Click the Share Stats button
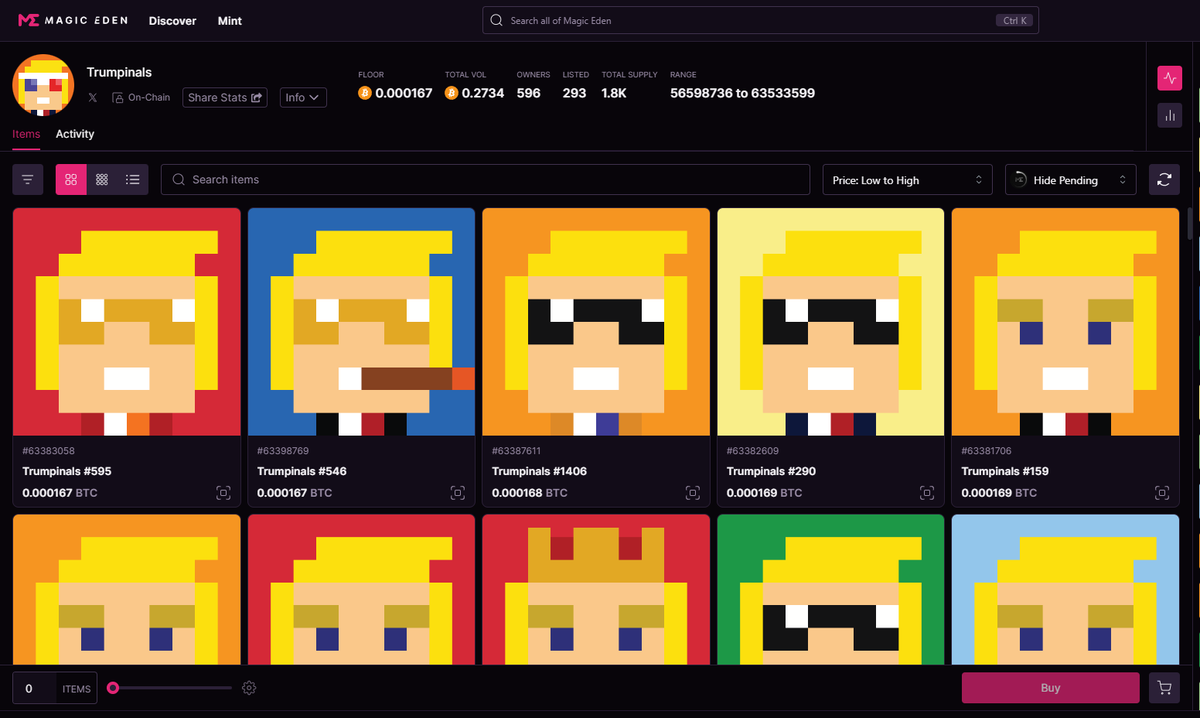Image resolution: width=1200 pixels, height=718 pixels. coord(225,97)
